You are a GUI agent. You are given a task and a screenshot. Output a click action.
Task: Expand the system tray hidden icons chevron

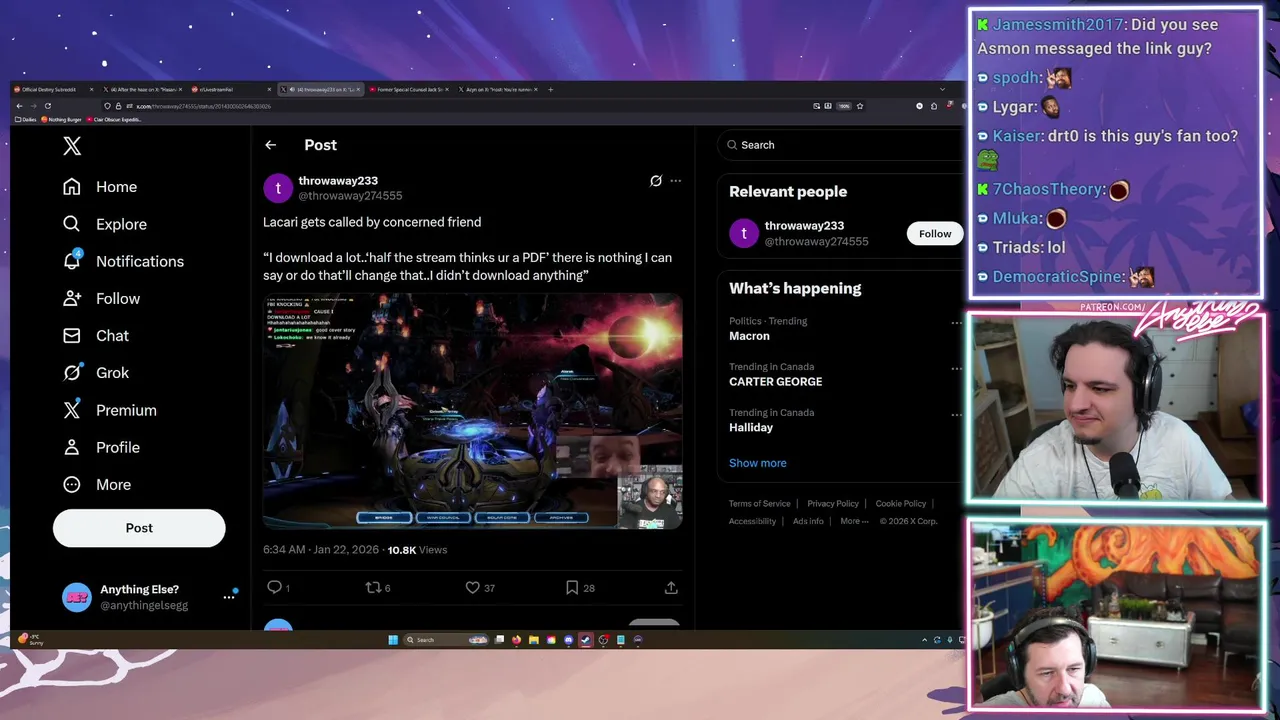pyautogui.click(x=924, y=640)
